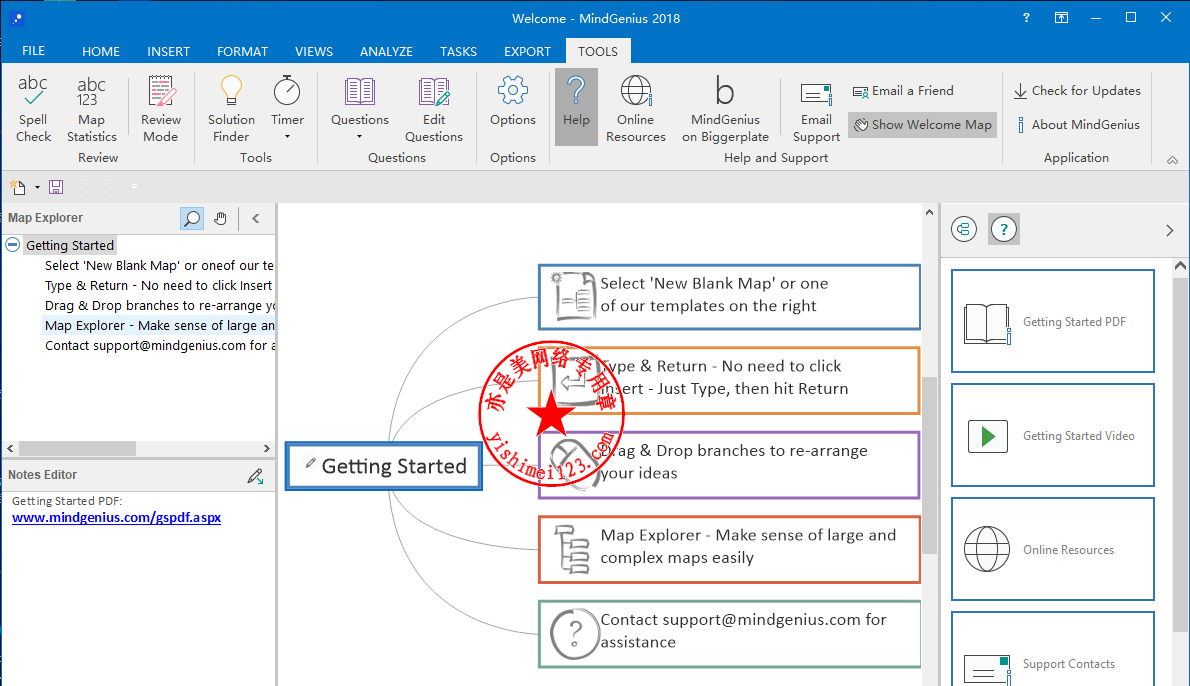The height and width of the screenshot is (686, 1190).
Task: Open MindGenius on Biggerplate
Action: [725, 109]
